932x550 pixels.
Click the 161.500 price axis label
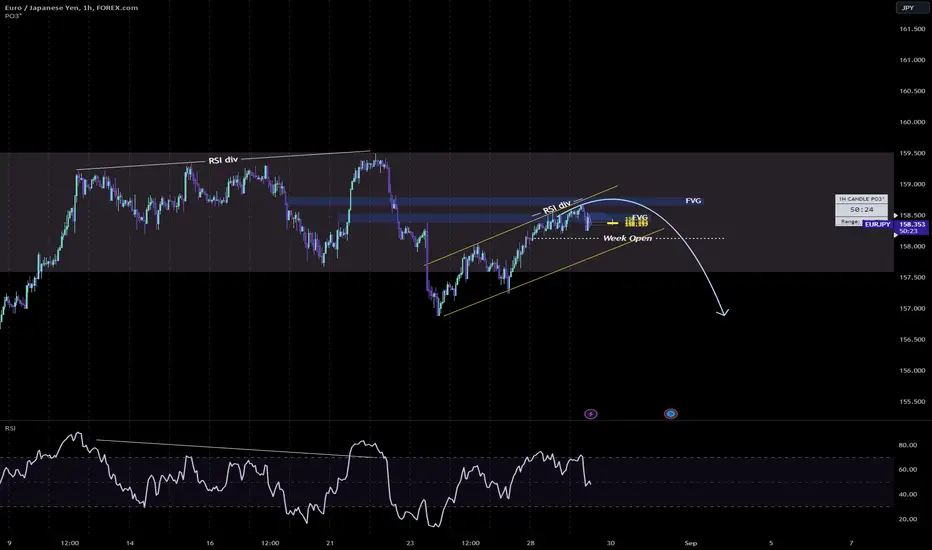[x=912, y=29]
